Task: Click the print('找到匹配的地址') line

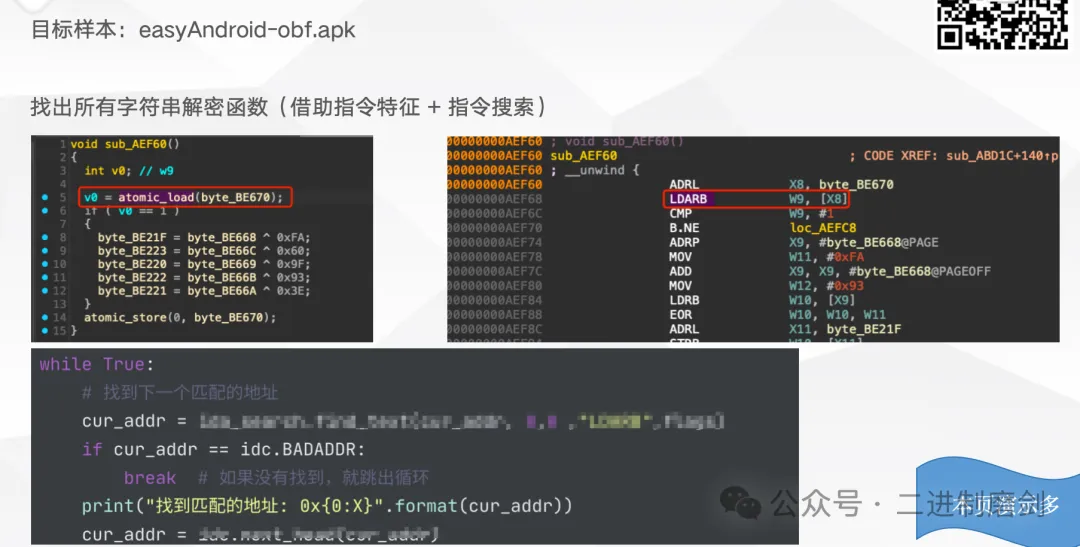Action: click(x=327, y=506)
